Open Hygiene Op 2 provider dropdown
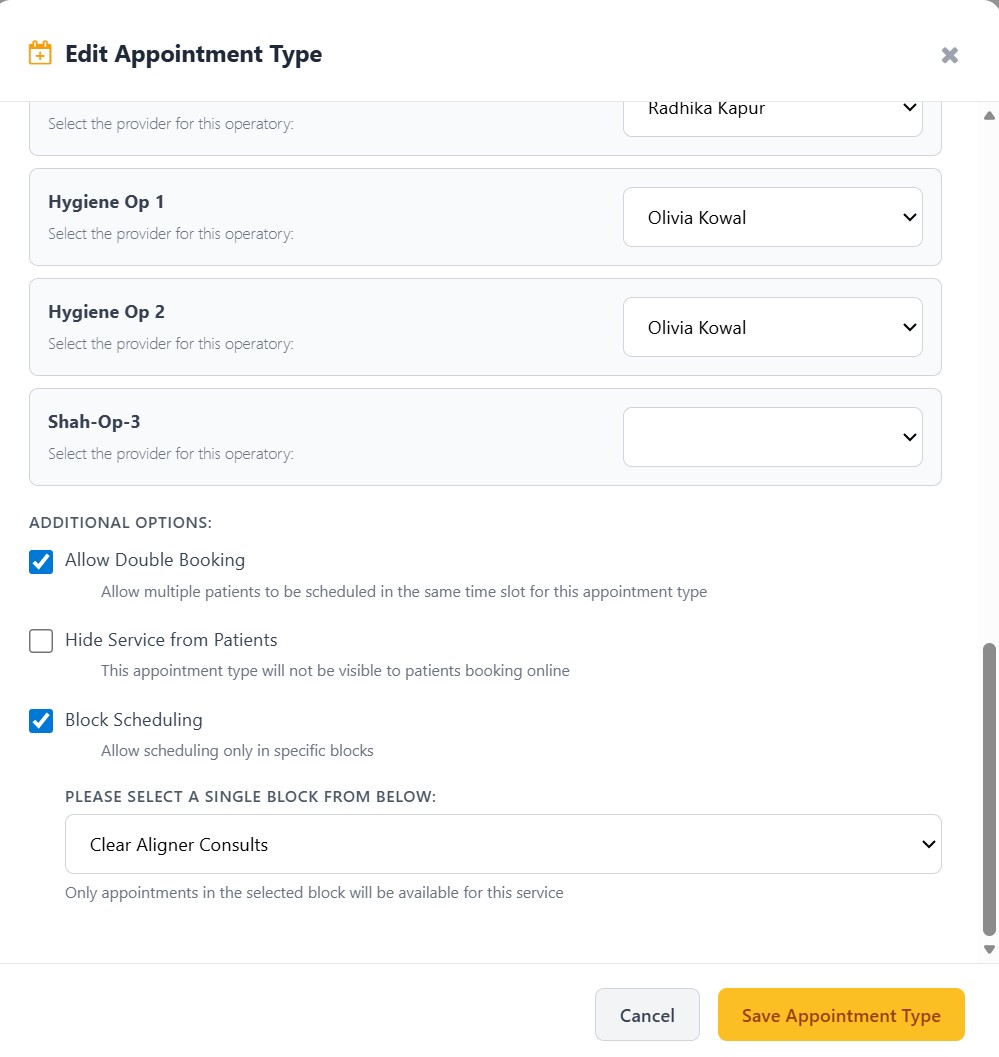 click(x=772, y=327)
